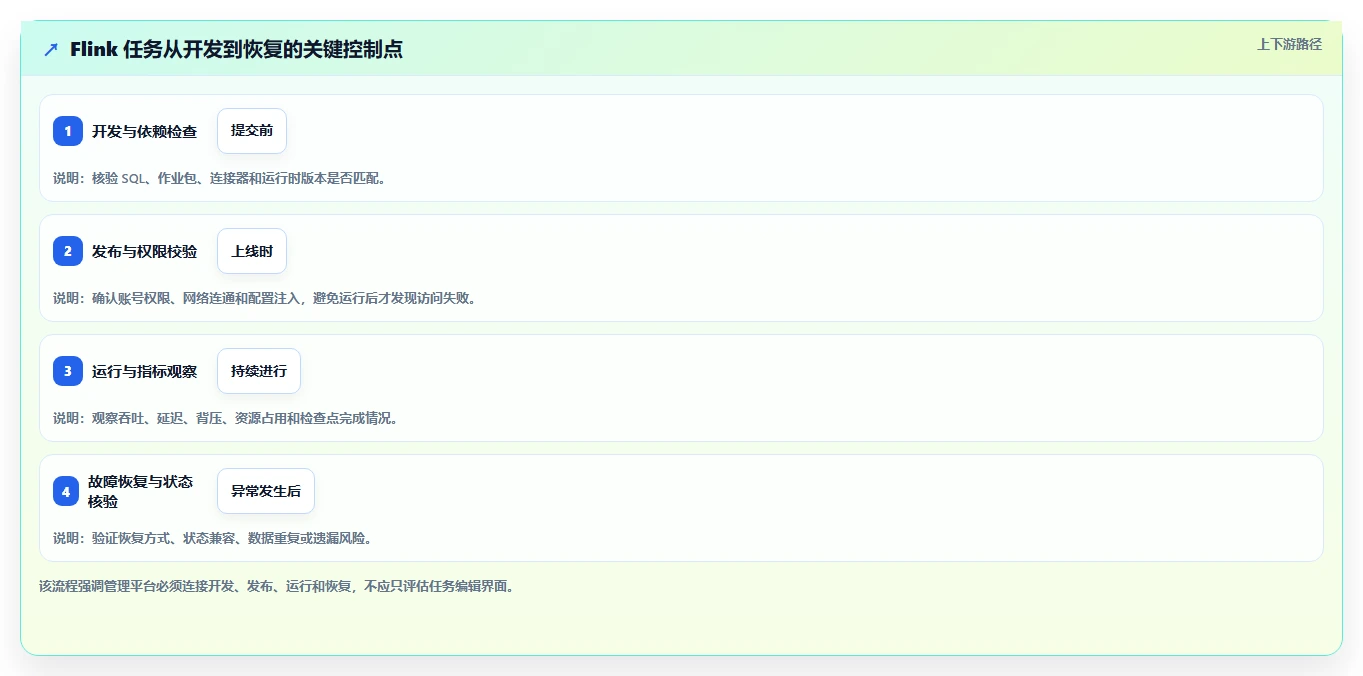Image resolution: width=1363 pixels, height=676 pixels.
Task: Click the step 1 number badge
Action: pos(68,131)
